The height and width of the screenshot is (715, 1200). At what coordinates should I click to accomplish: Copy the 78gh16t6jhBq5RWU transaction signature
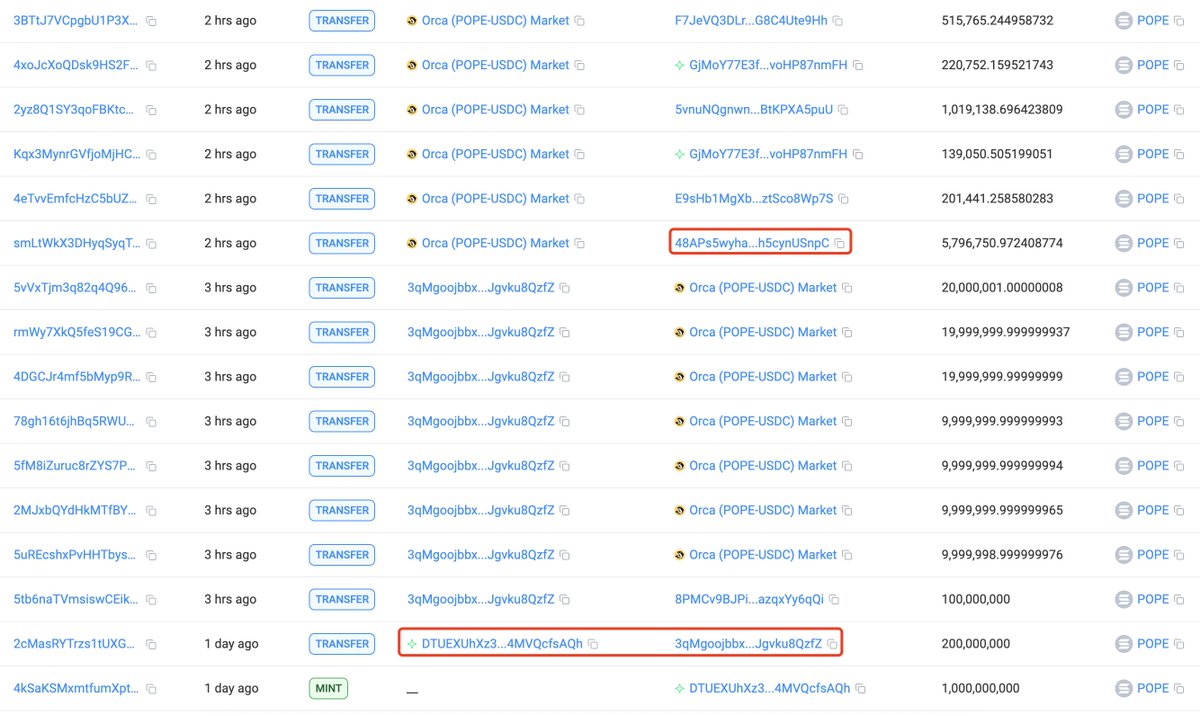click(x=151, y=421)
